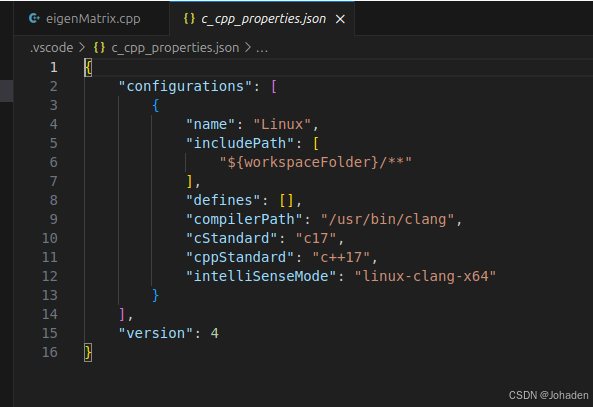Screen dimensions: 593x407
Task: Close the c_cpp_properties.json tab
Action: [340, 19]
